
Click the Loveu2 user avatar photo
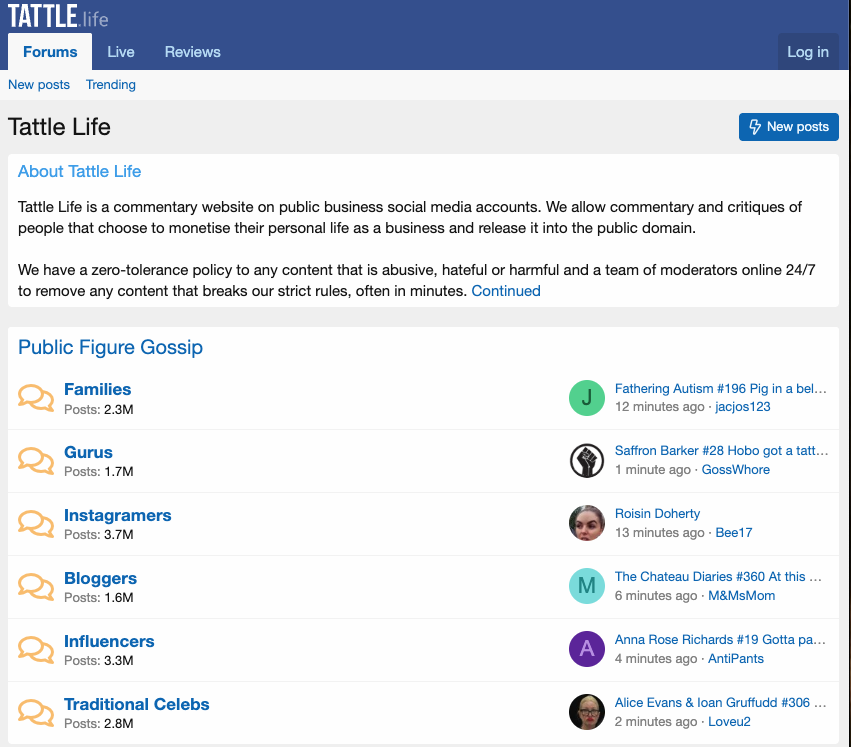(x=587, y=712)
